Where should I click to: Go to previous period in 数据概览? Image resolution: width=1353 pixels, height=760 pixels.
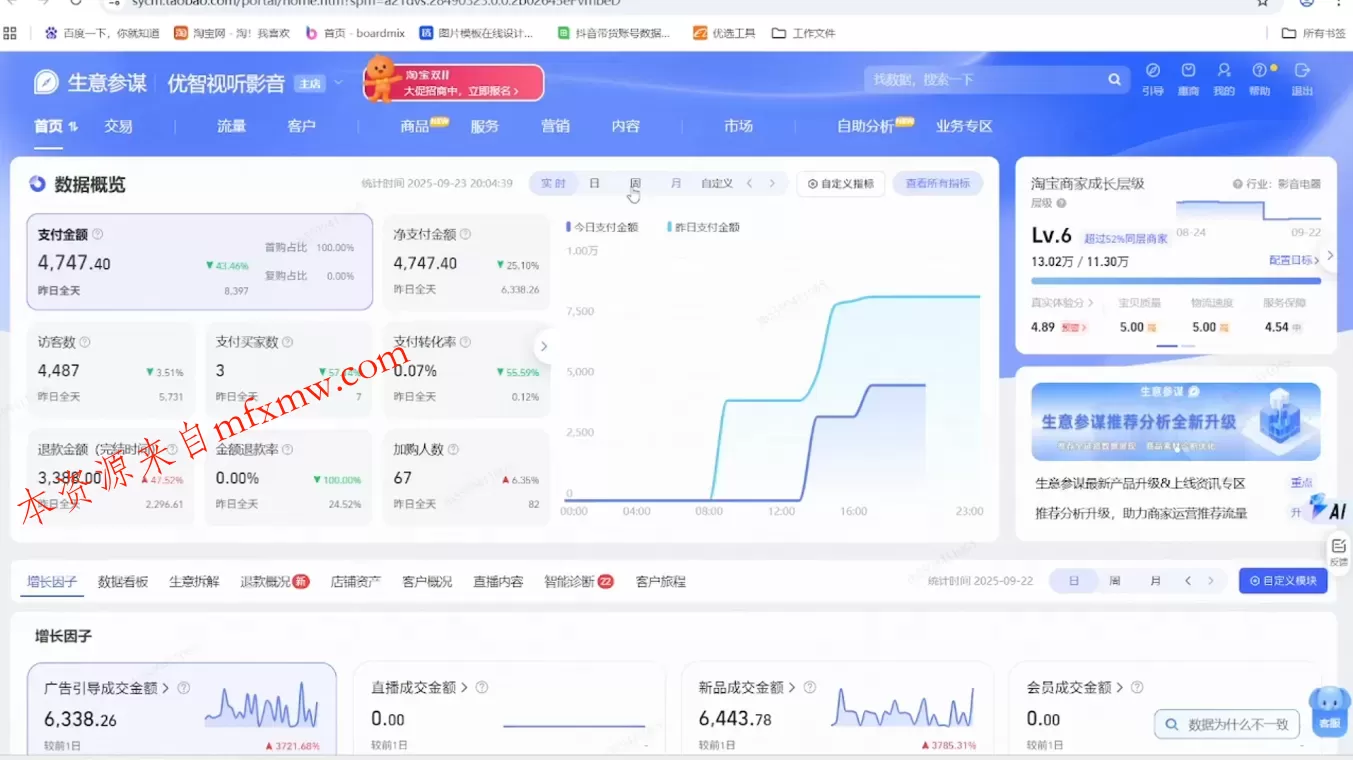coord(750,184)
